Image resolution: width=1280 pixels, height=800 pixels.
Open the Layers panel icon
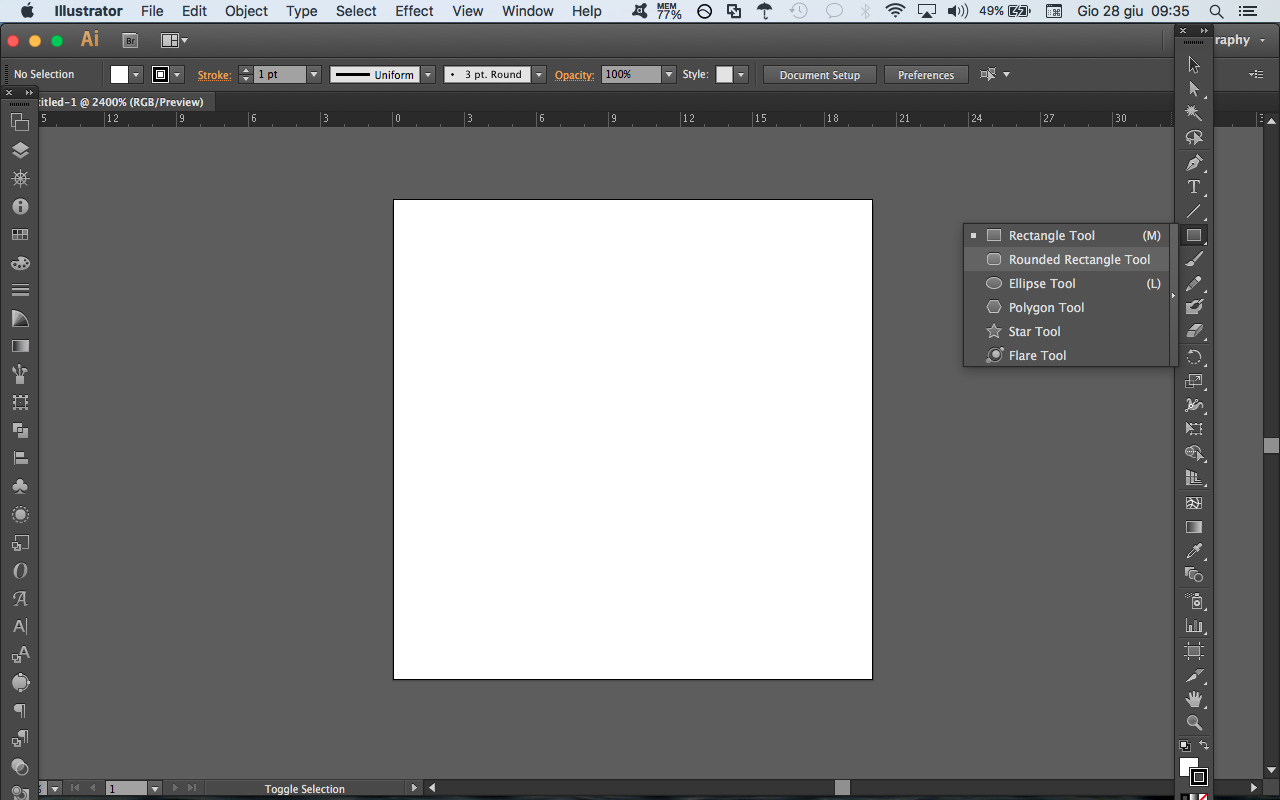20,150
